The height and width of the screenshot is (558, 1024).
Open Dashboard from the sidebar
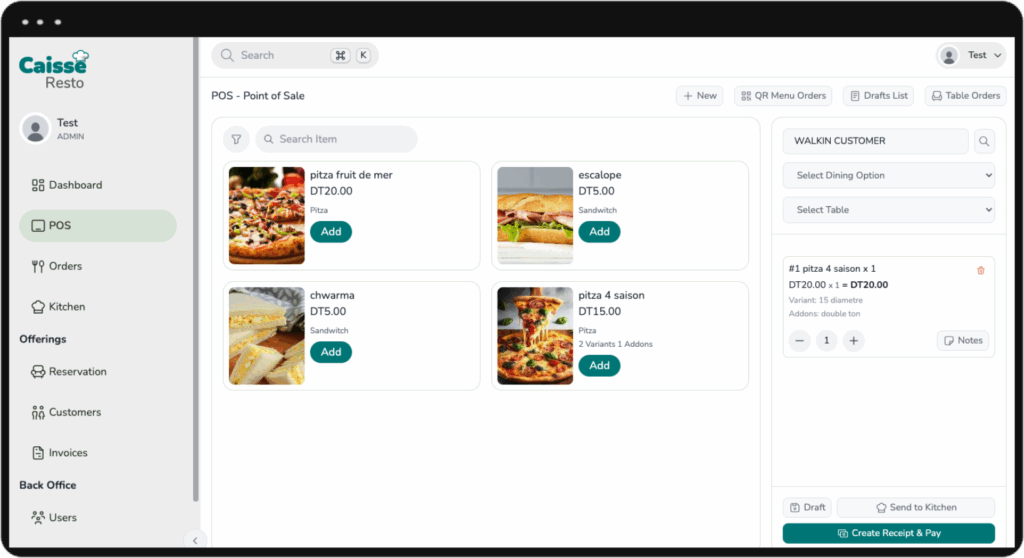(x=75, y=185)
